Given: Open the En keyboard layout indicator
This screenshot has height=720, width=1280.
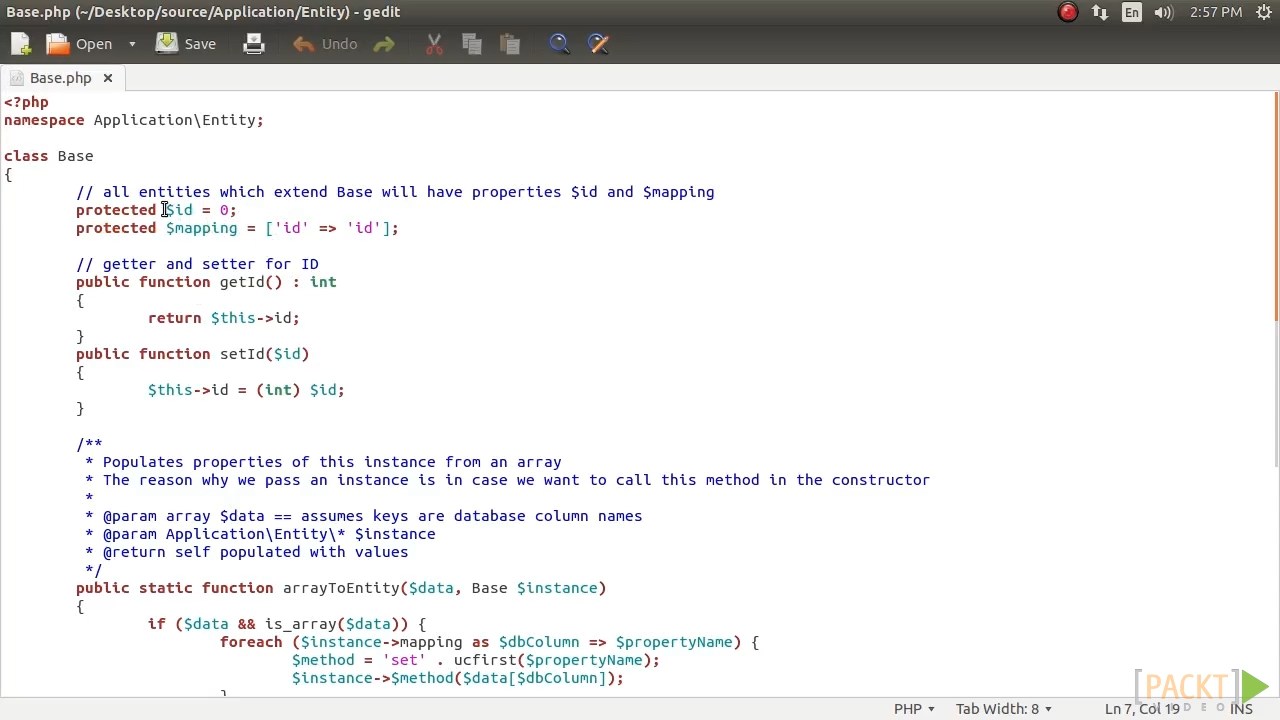Looking at the screenshot, I should click(x=1132, y=12).
